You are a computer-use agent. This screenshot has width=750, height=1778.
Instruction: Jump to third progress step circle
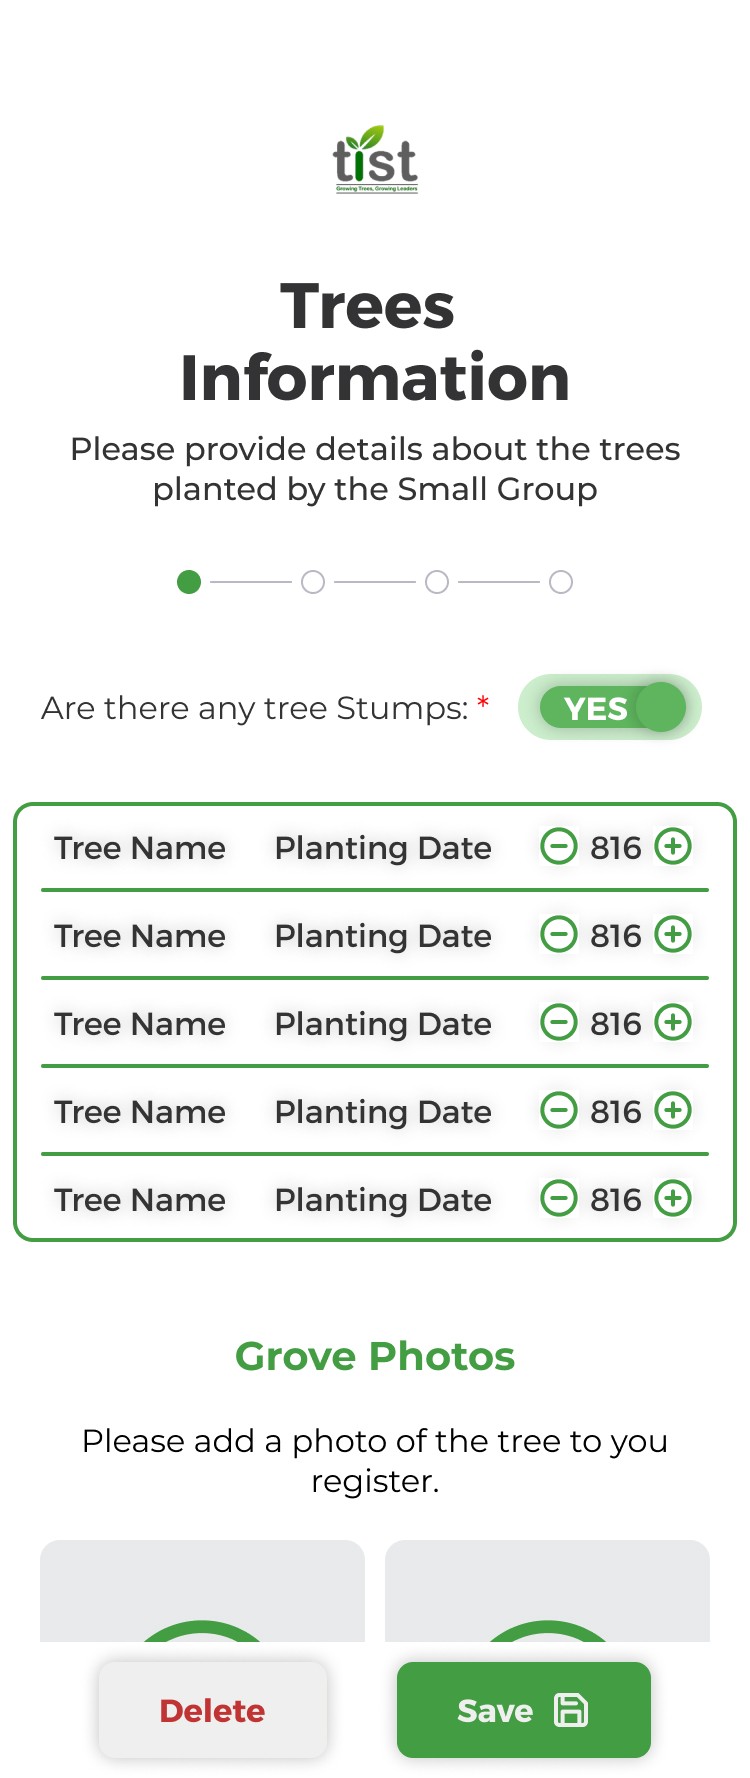click(437, 582)
